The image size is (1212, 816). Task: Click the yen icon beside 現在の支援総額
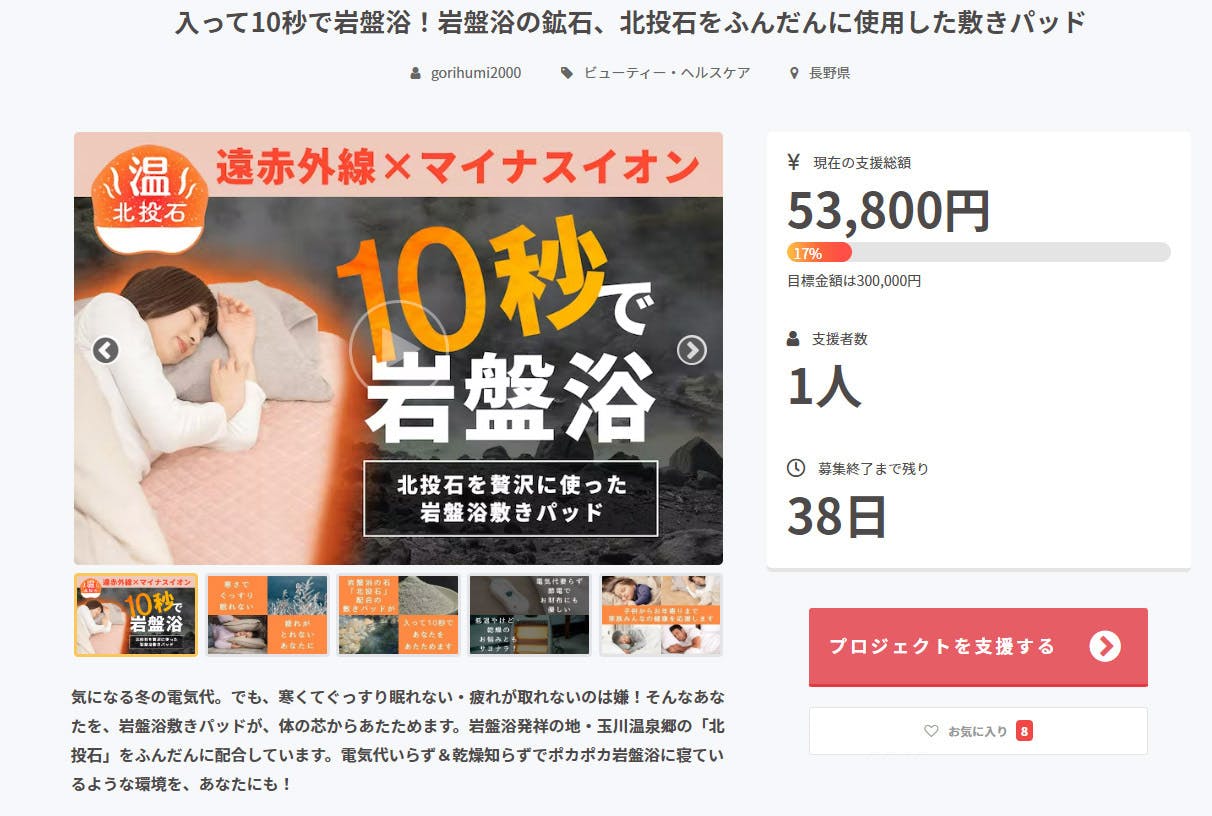point(794,162)
